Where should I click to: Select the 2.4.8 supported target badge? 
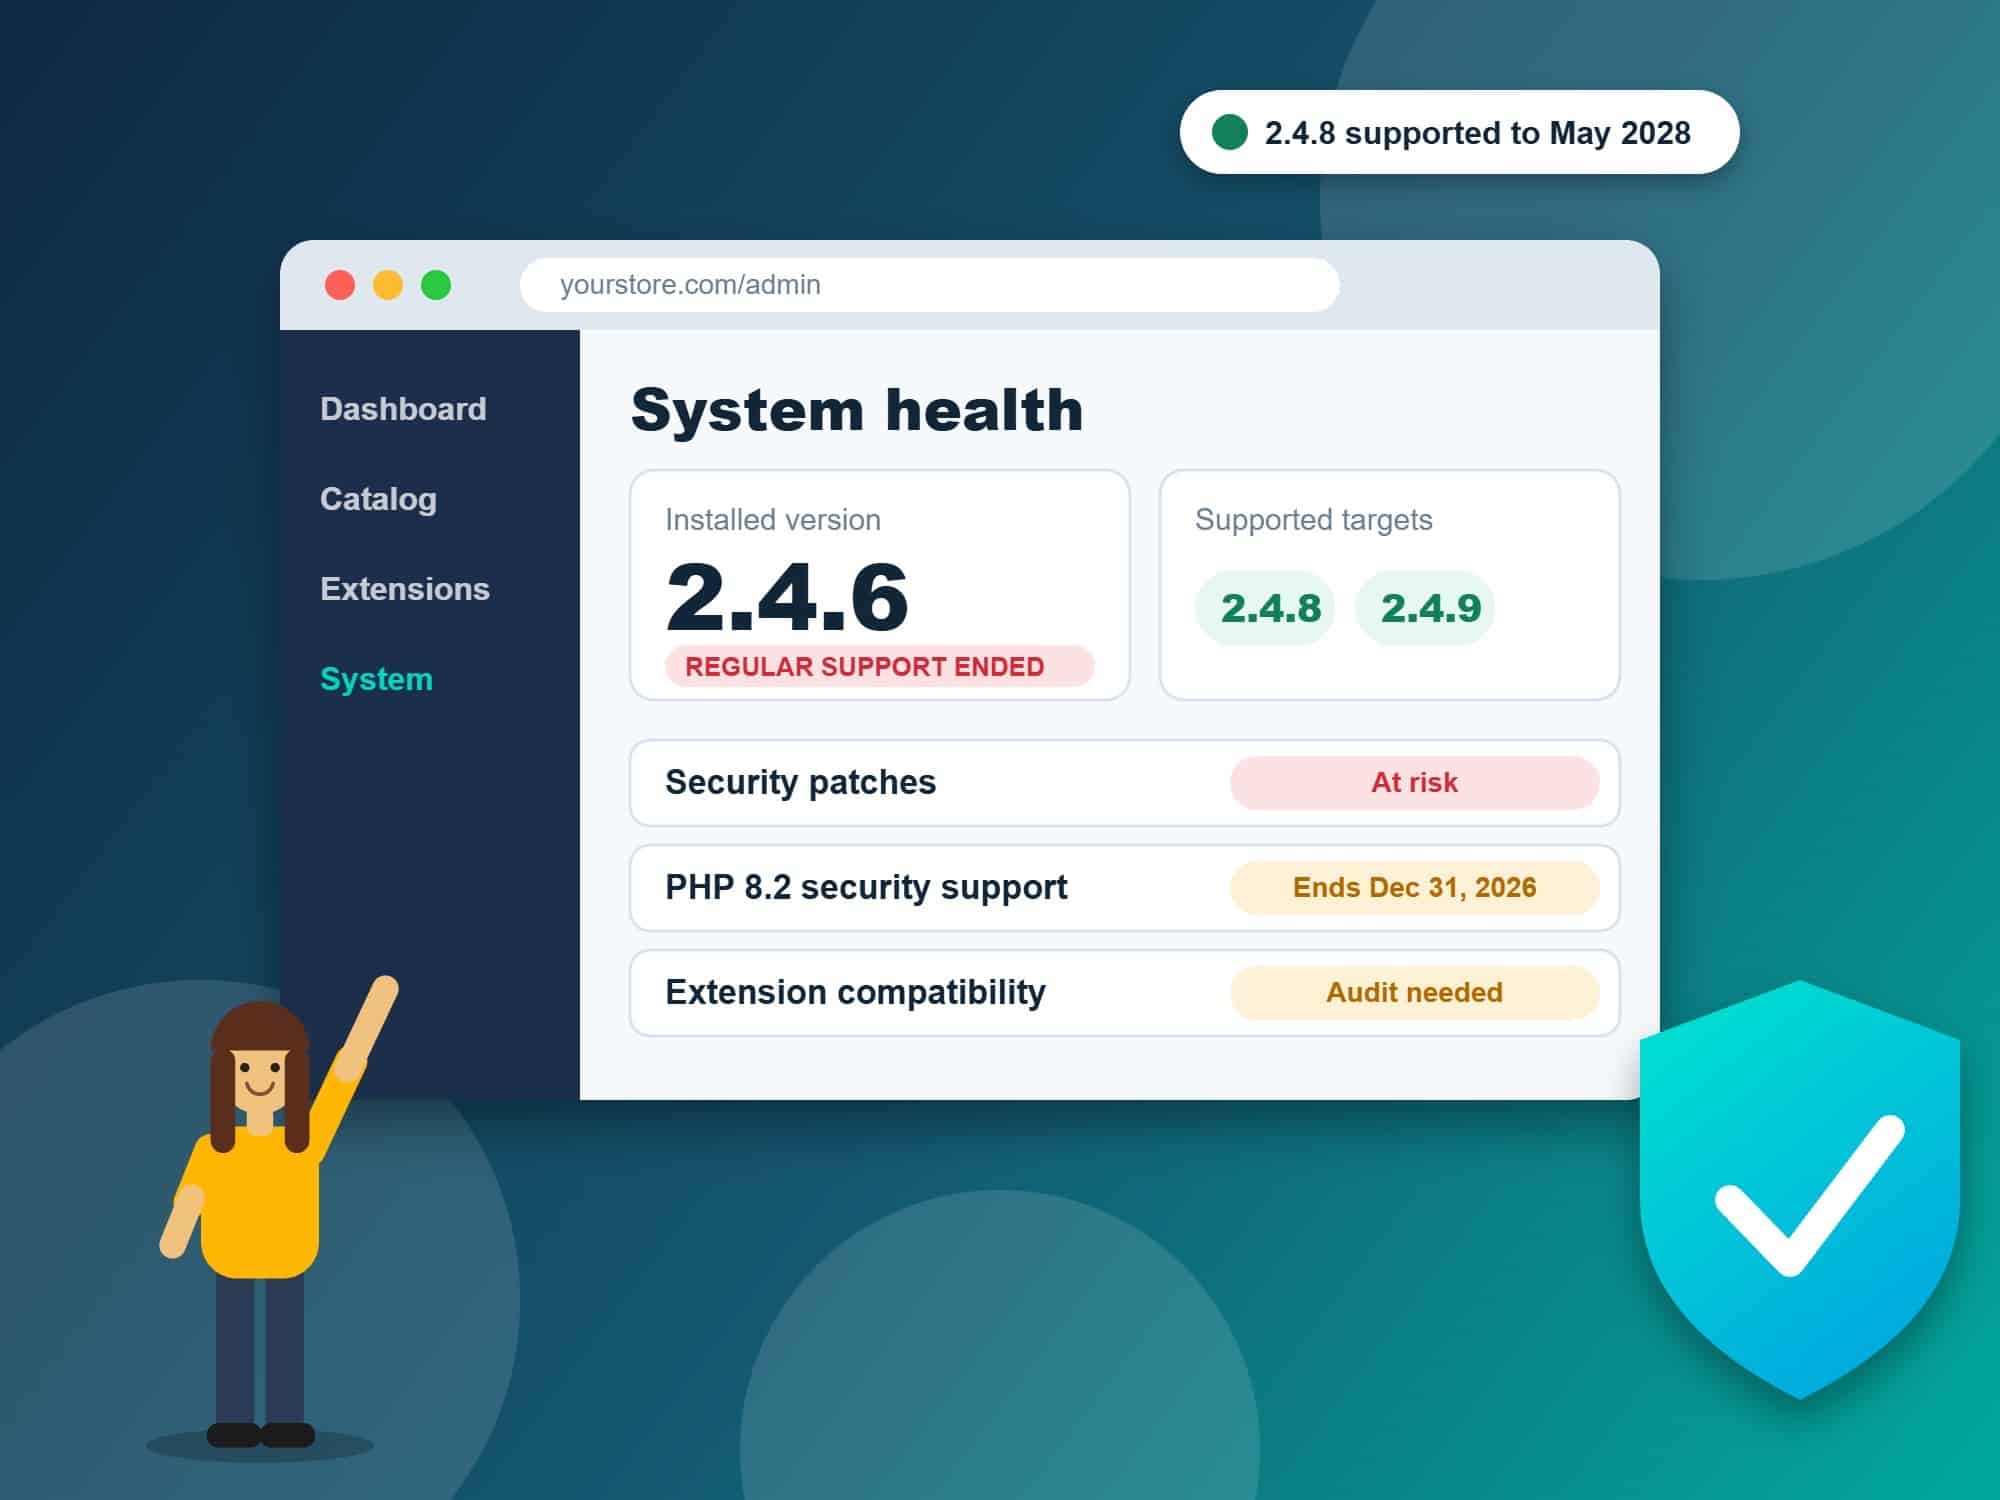[x=1265, y=608]
